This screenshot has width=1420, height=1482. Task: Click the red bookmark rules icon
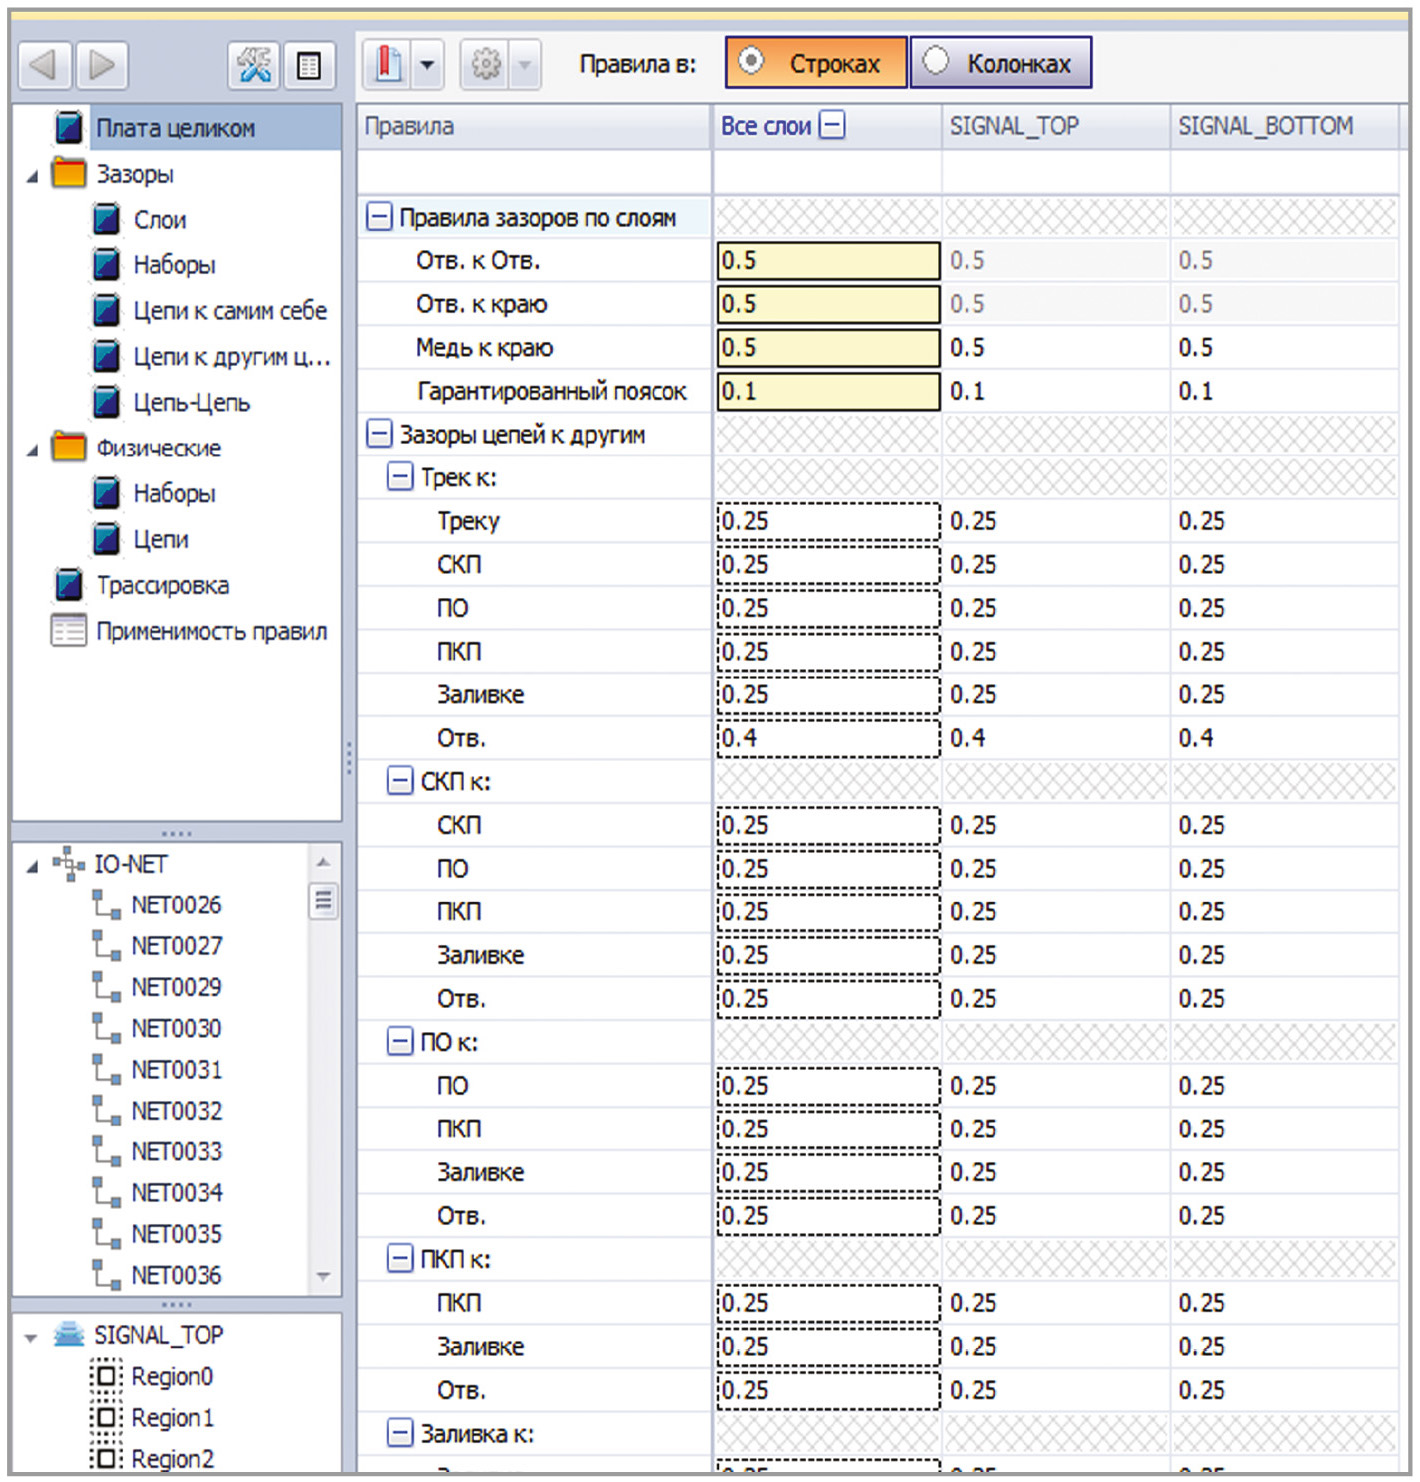coord(388,65)
